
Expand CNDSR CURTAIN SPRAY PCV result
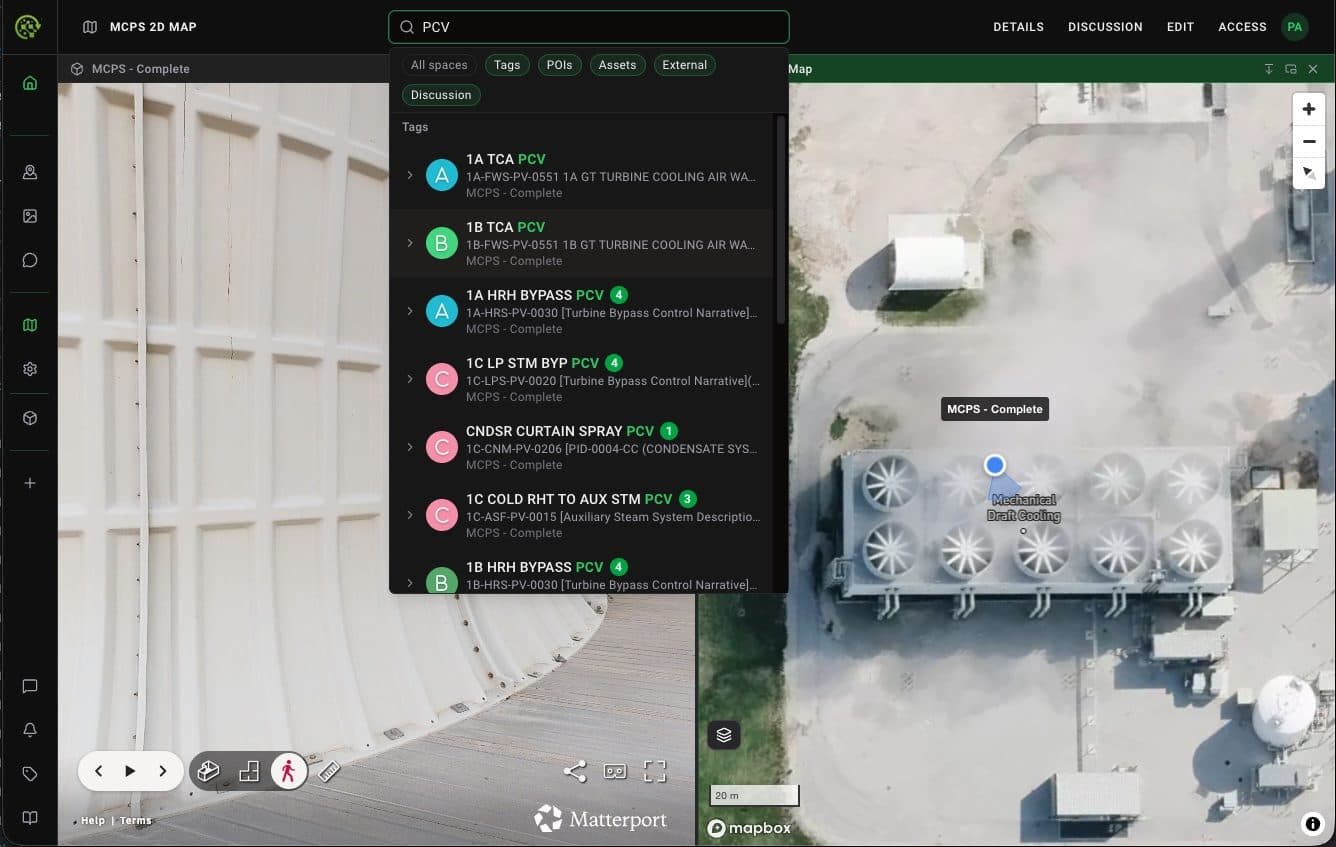point(409,447)
